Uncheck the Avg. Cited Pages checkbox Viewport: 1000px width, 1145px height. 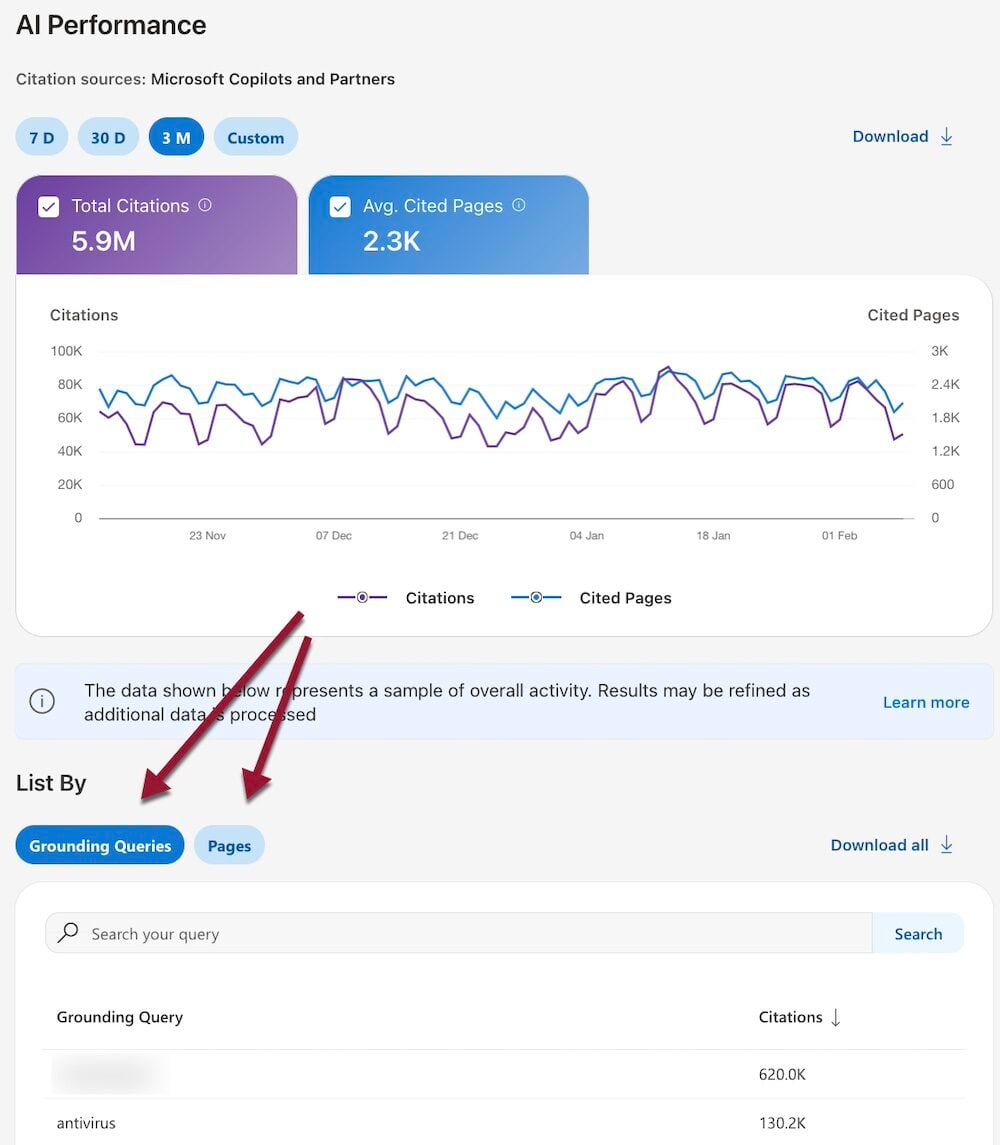click(340, 206)
